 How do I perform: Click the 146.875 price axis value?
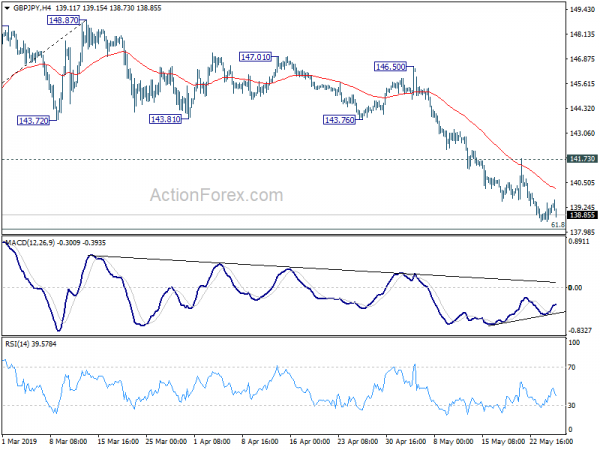(x=582, y=59)
